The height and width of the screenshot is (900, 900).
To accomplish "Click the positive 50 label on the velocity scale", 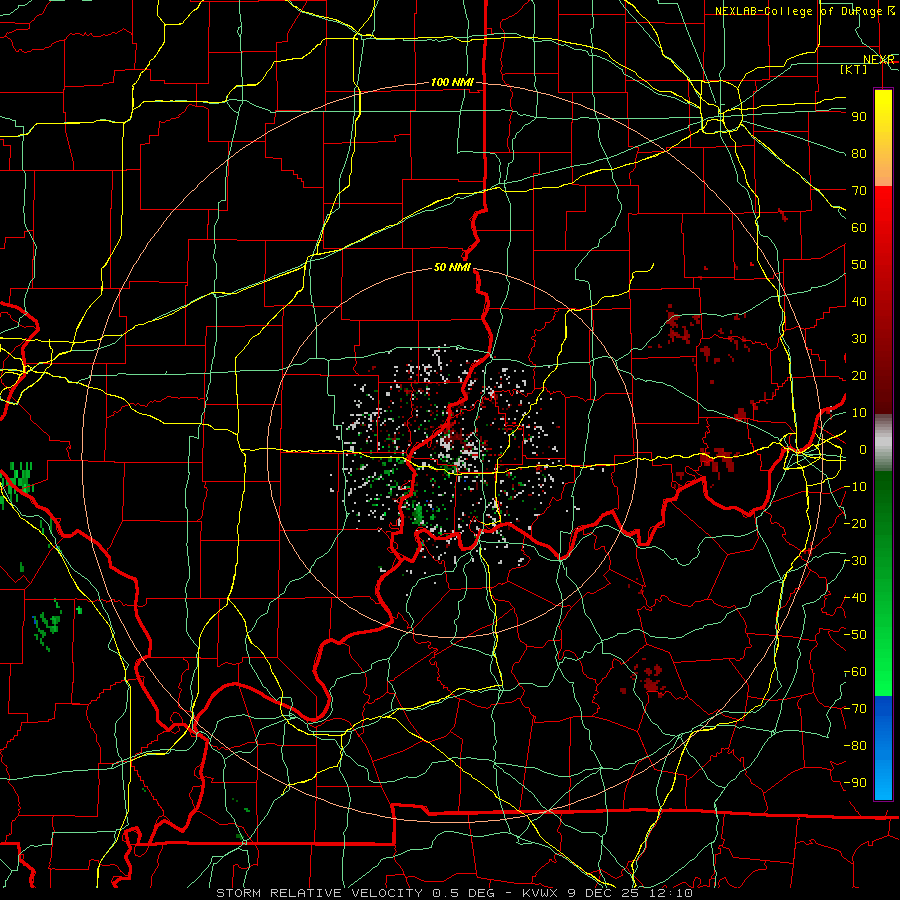I will (x=859, y=265).
